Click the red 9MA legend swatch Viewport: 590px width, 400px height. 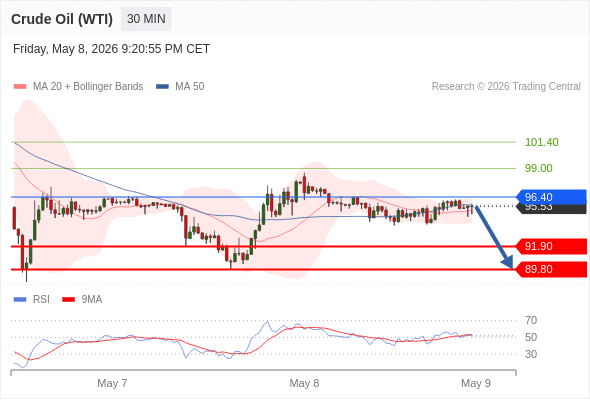(68, 300)
